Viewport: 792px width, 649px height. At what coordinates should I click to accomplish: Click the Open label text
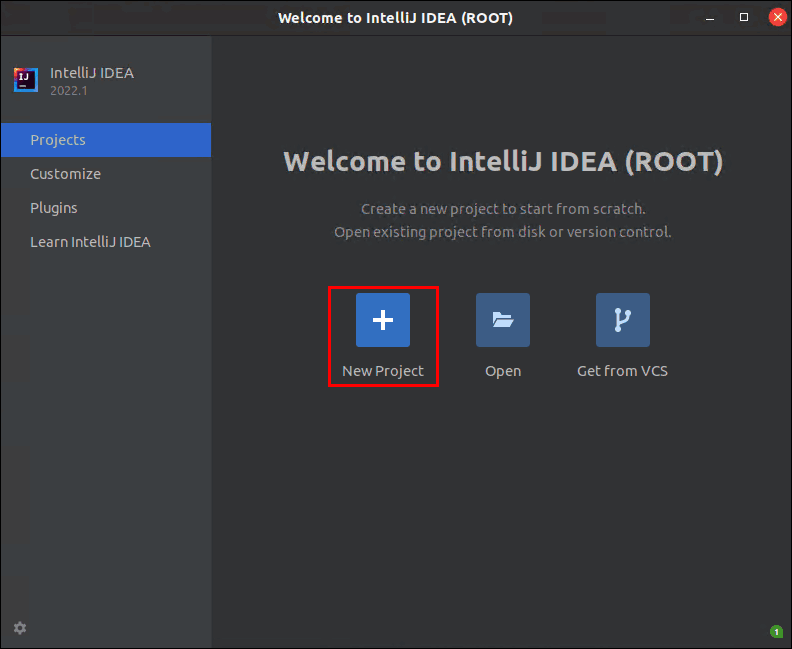[x=503, y=371]
